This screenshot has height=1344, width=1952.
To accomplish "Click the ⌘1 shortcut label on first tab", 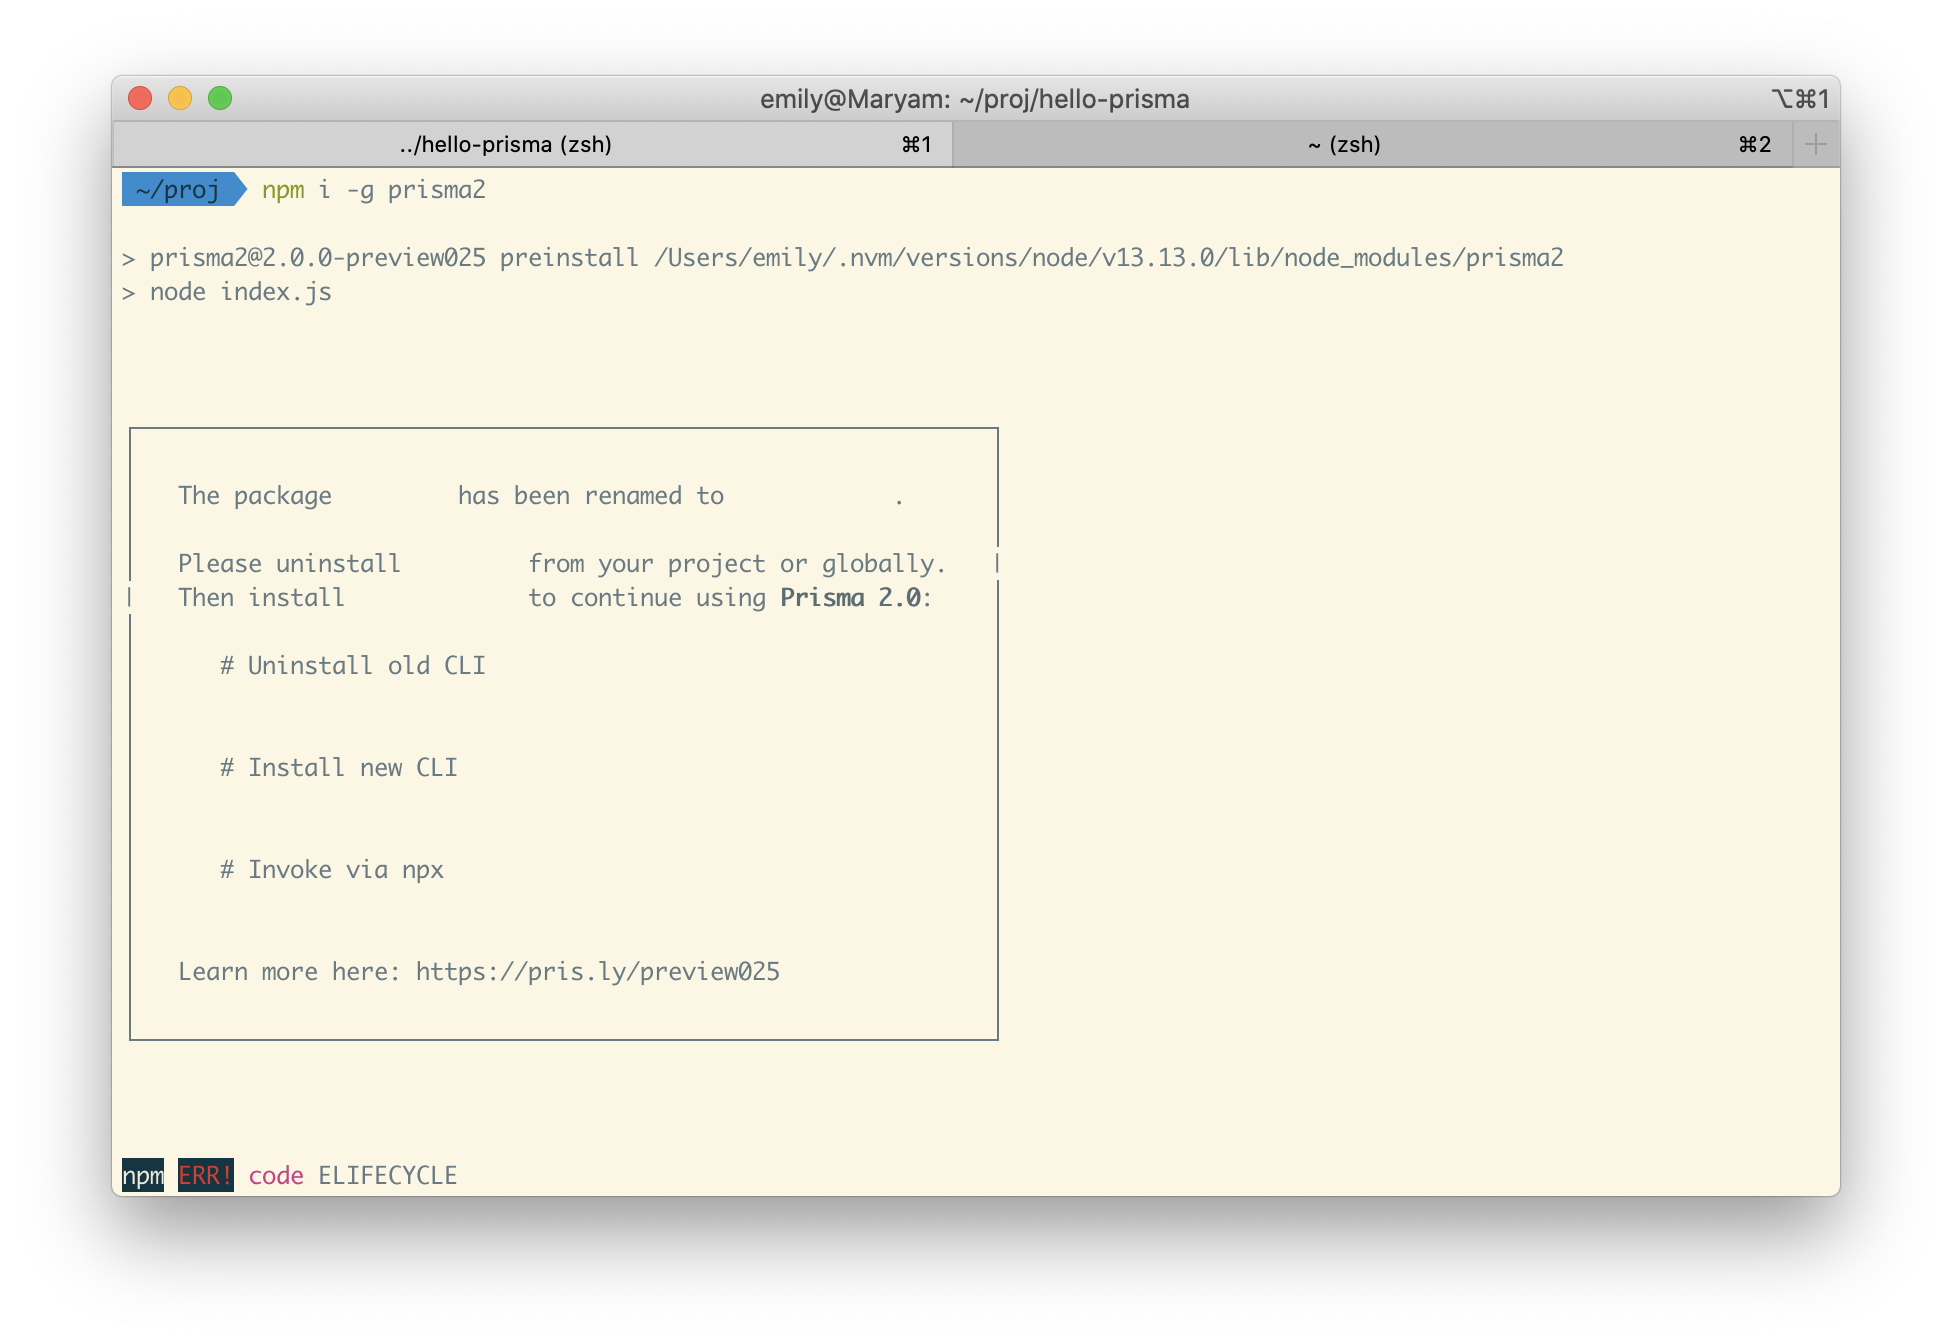I will [x=916, y=144].
